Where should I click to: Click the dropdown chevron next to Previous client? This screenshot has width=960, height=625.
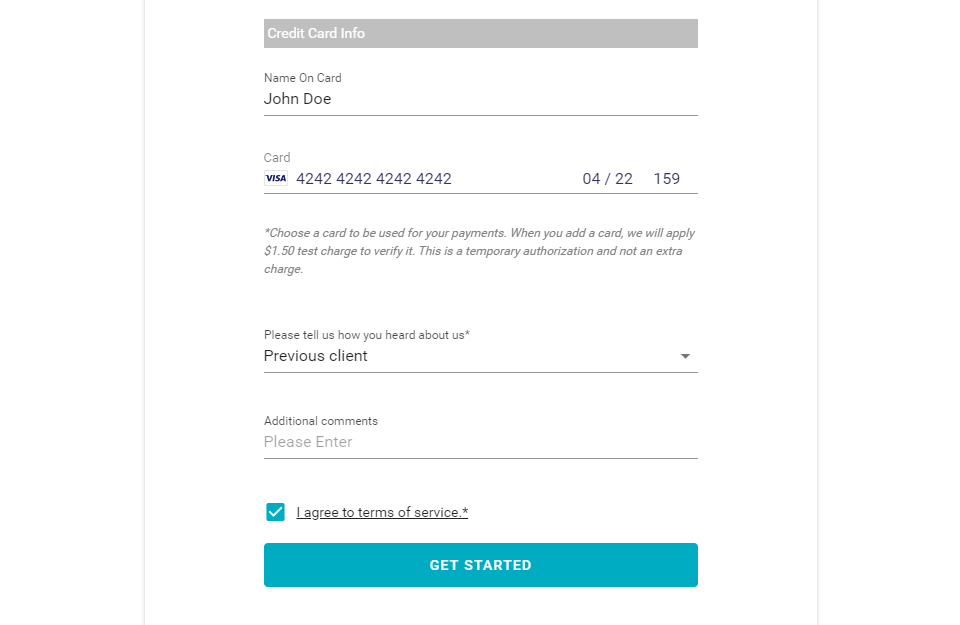[685, 356]
